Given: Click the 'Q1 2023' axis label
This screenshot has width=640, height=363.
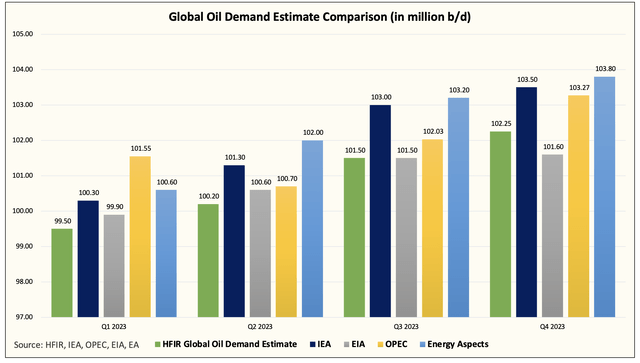Looking at the screenshot, I should 114,327.
